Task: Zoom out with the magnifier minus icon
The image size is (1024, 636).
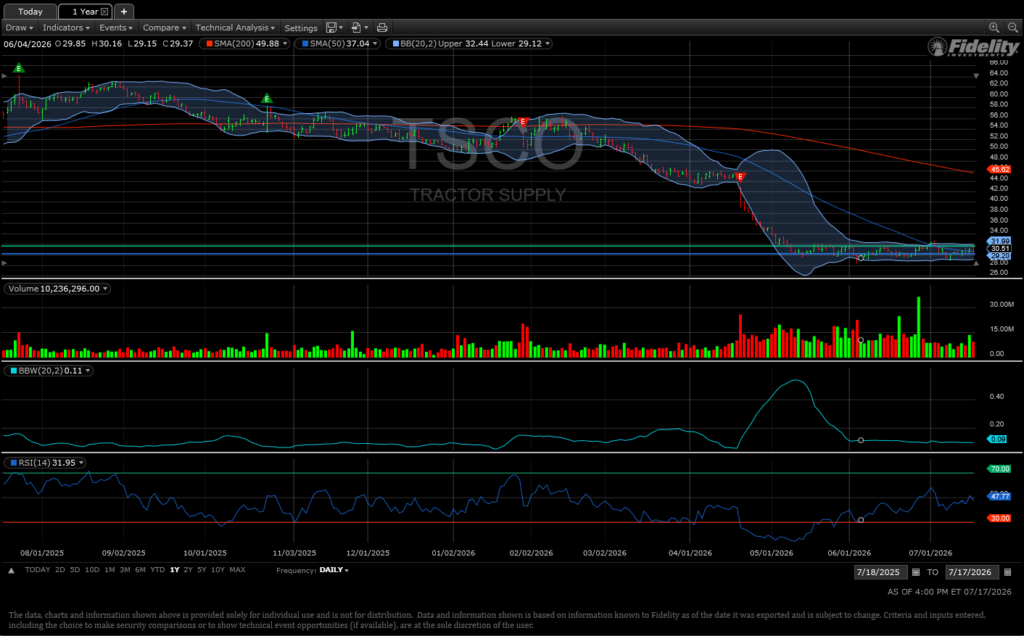Action: pos(1013,27)
